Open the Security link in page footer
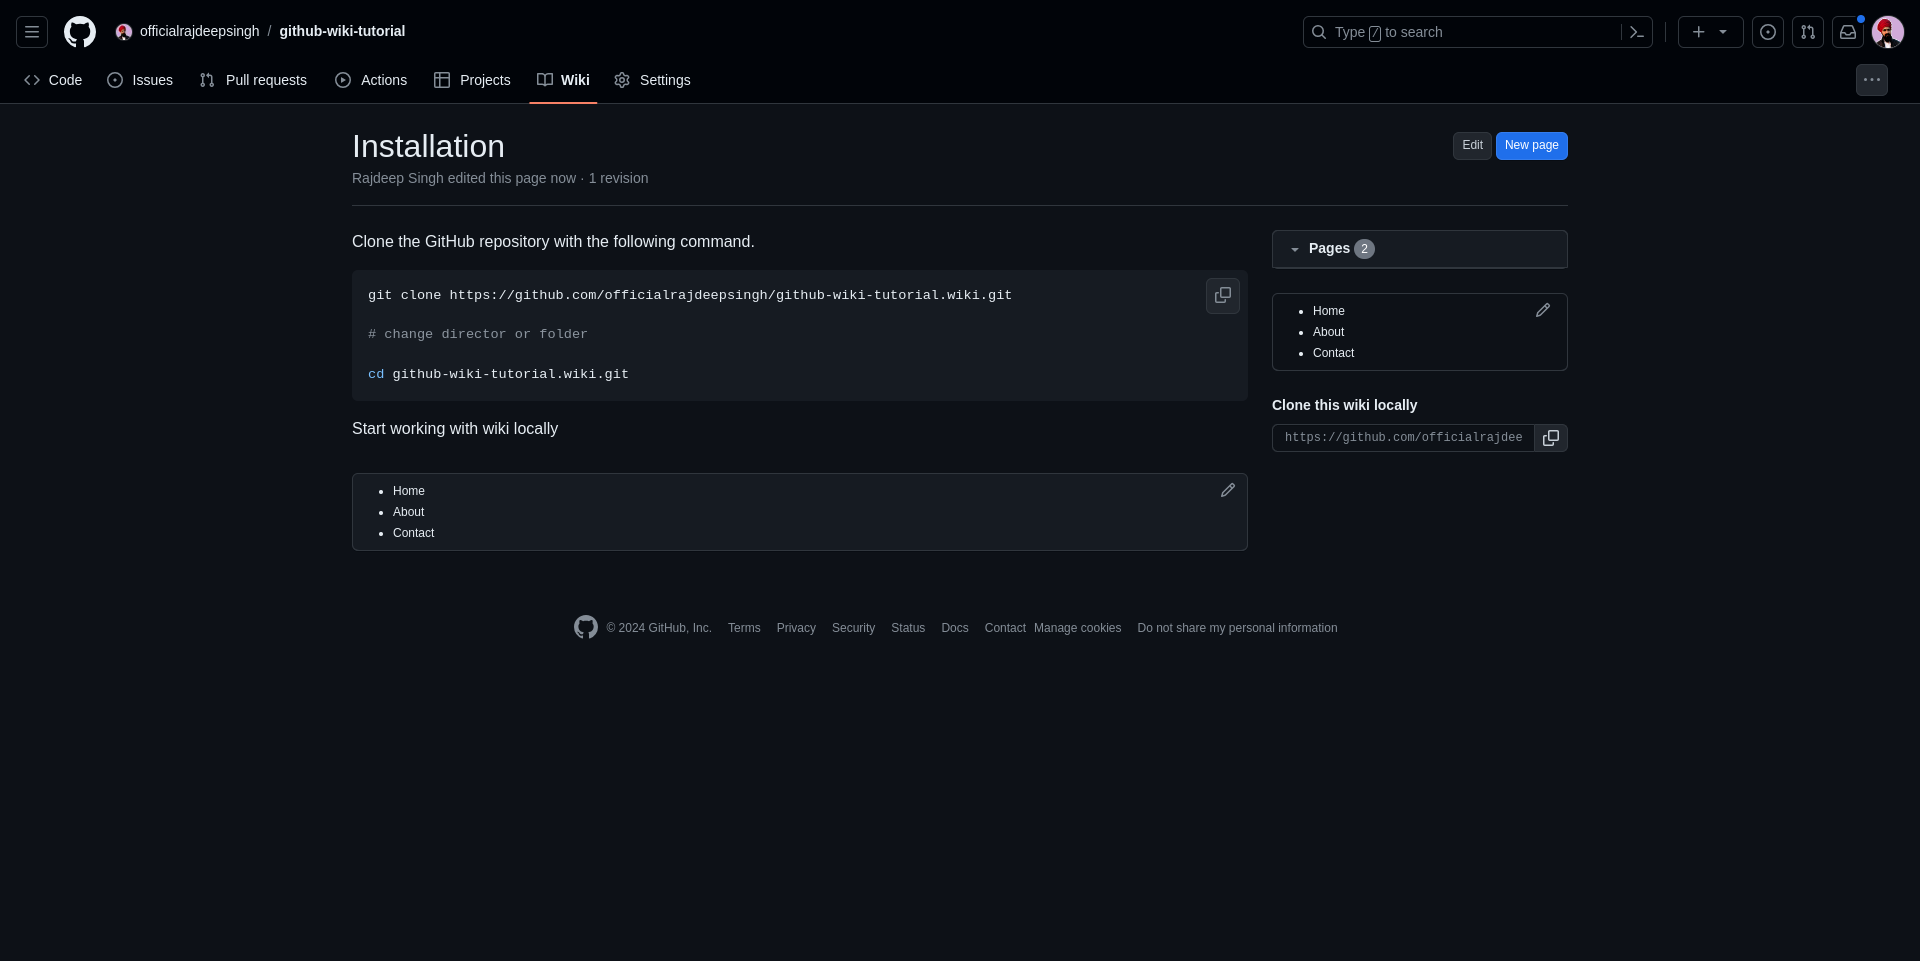Viewport: 1920px width, 961px height. [853, 628]
